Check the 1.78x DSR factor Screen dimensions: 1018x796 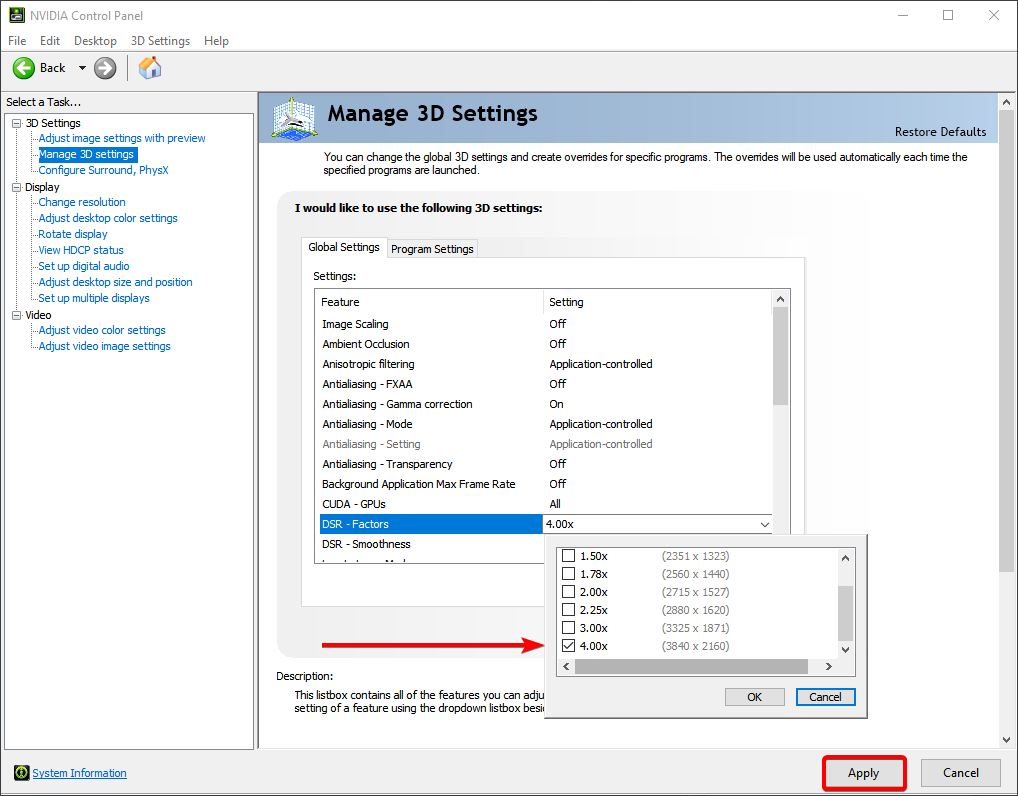pyautogui.click(x=568, y=574)
